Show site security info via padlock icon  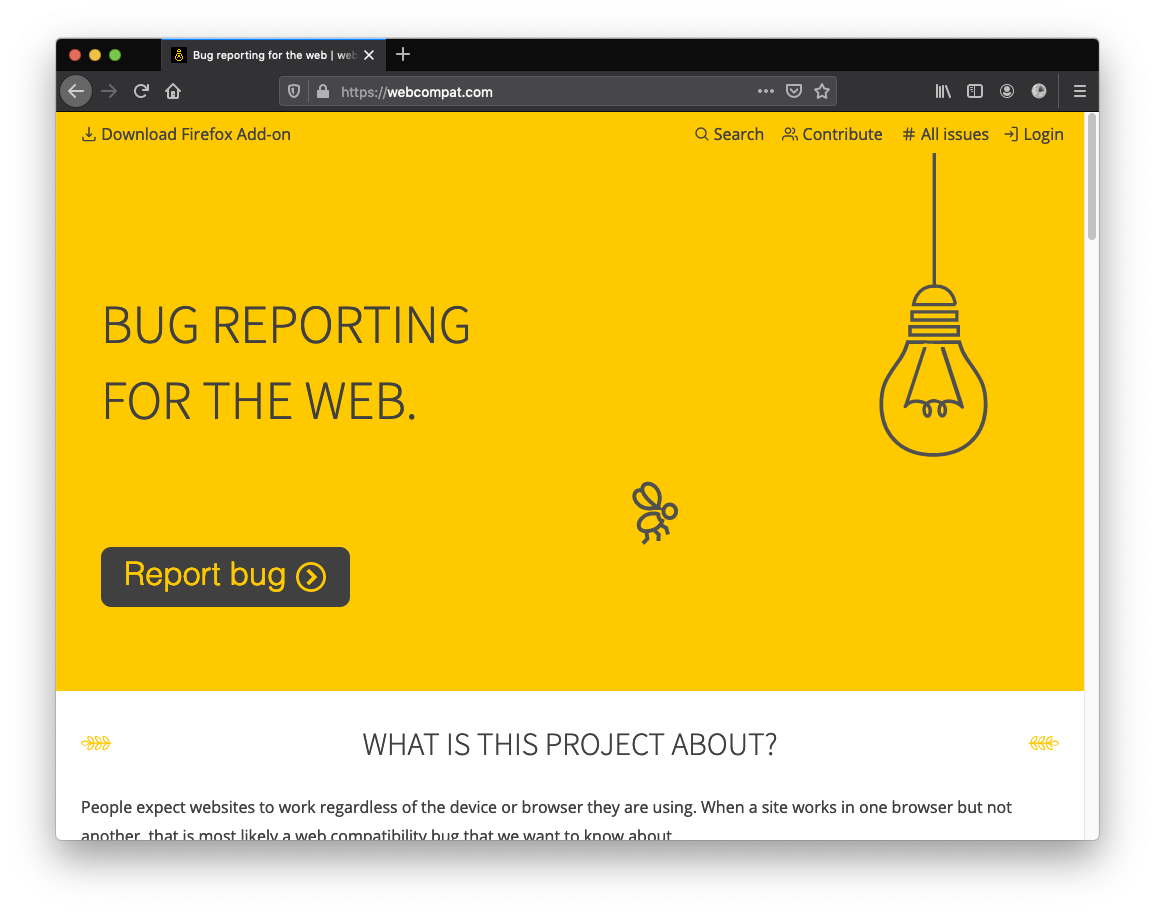tap(322, 91)
